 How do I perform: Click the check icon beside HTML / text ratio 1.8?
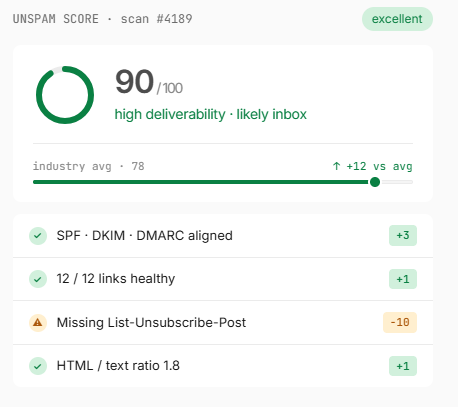click(x=38, y=366)
